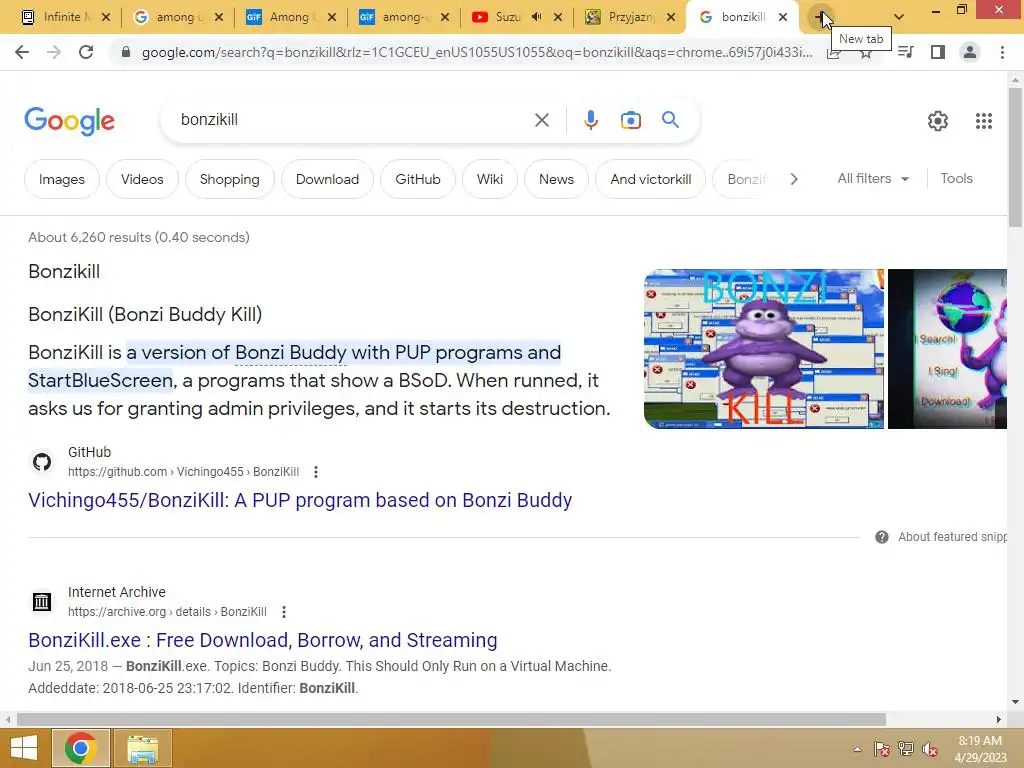Click the Google logo

tap(69, 121)
